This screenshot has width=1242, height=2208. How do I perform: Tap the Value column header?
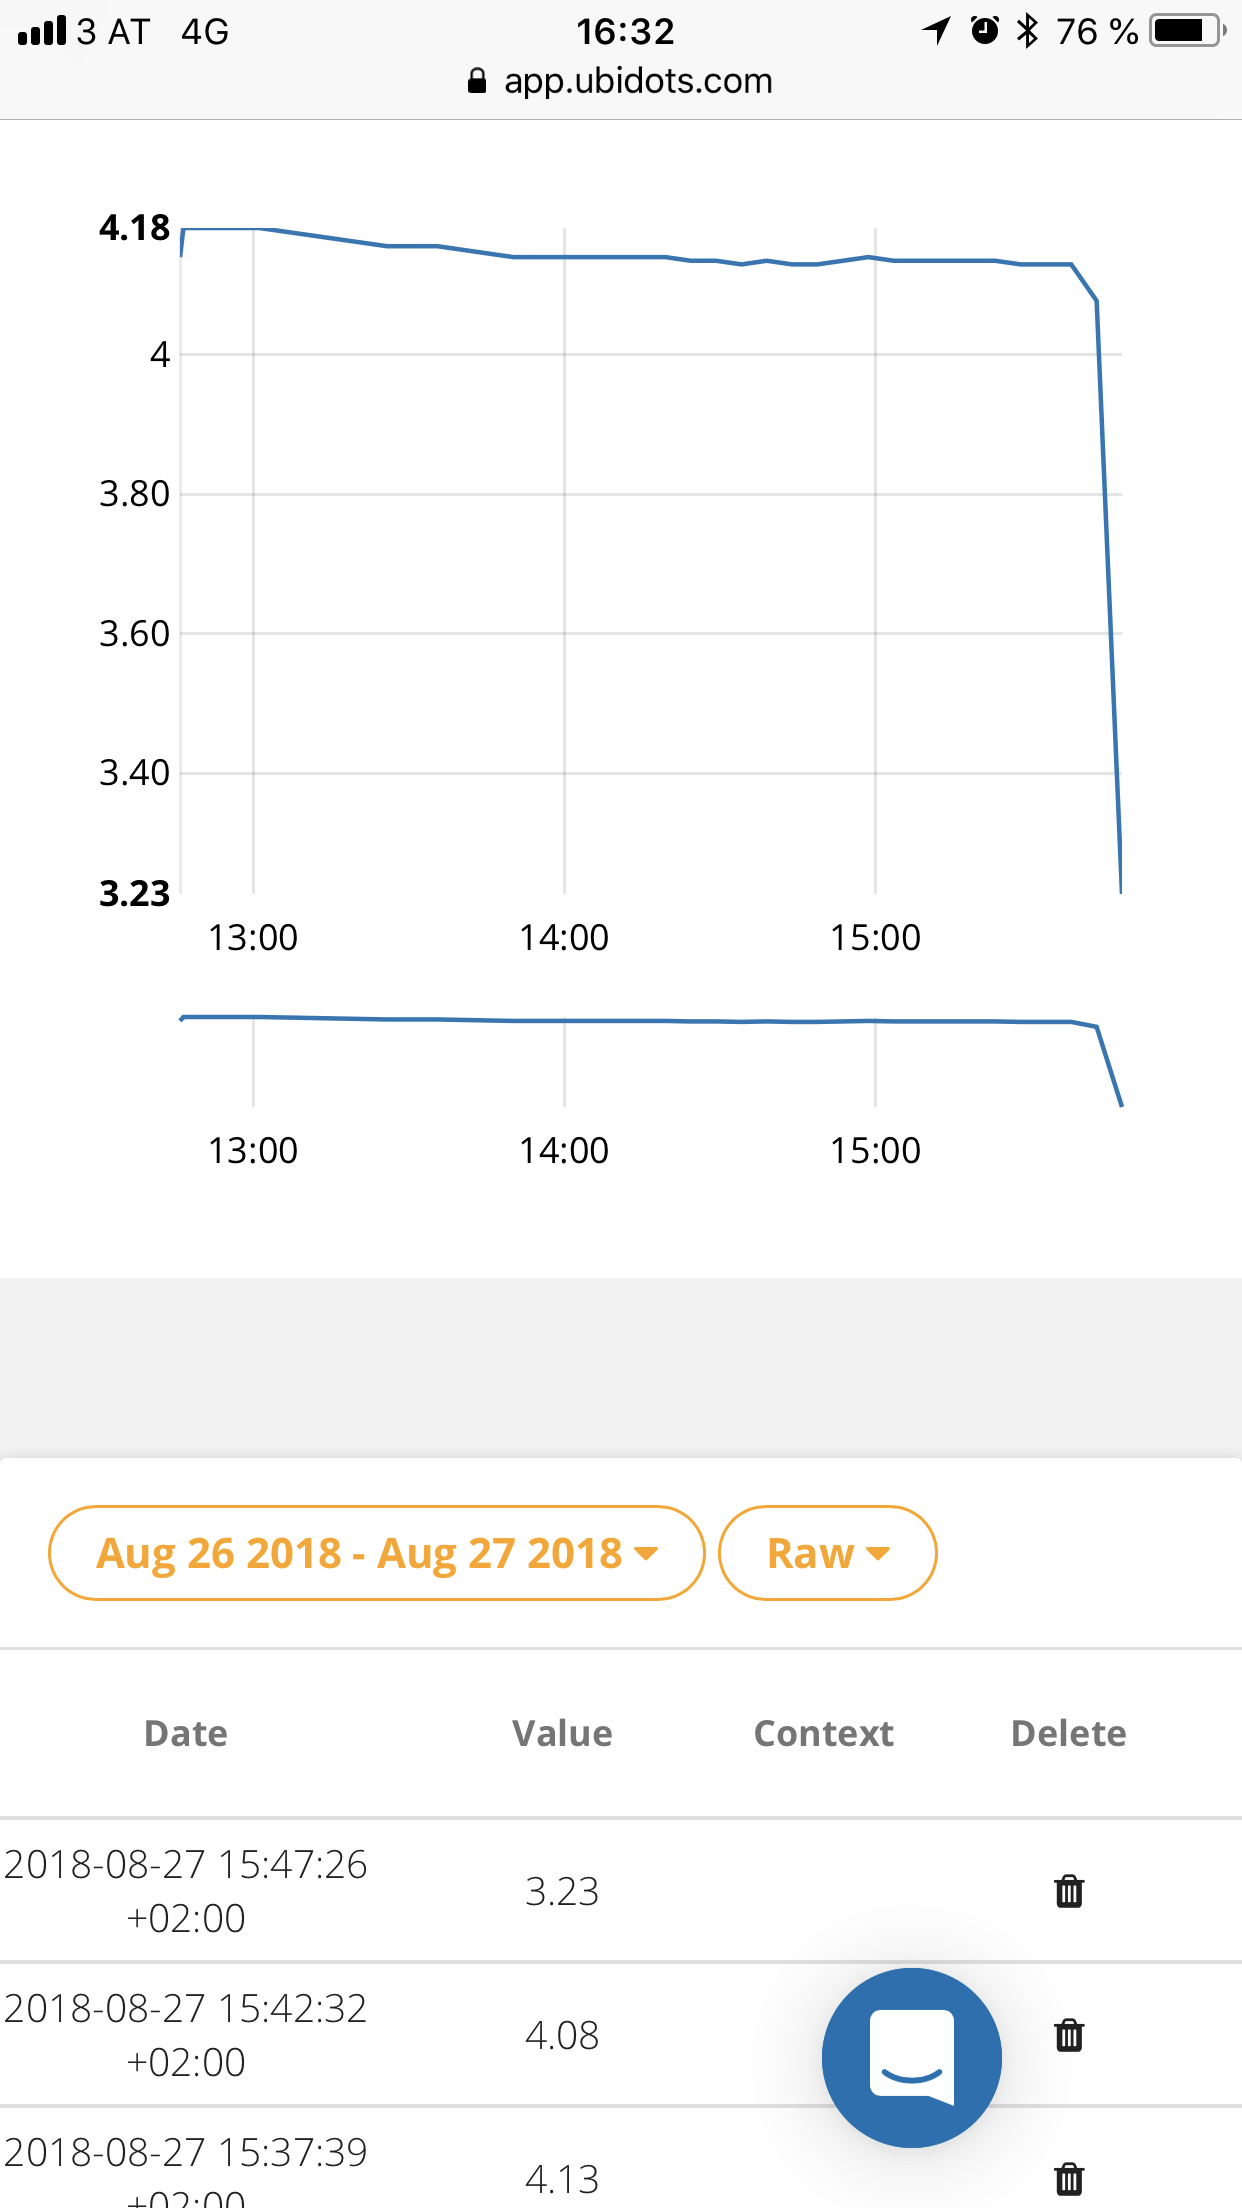click(562, 1733)
